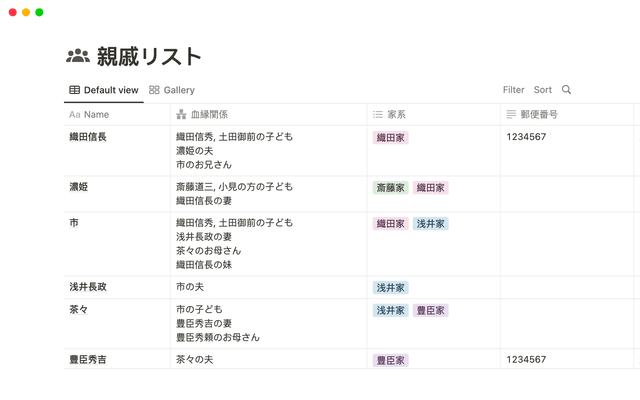Open the 家系 column header menu
The image size is (640, 400).
[x=396, y=115]
